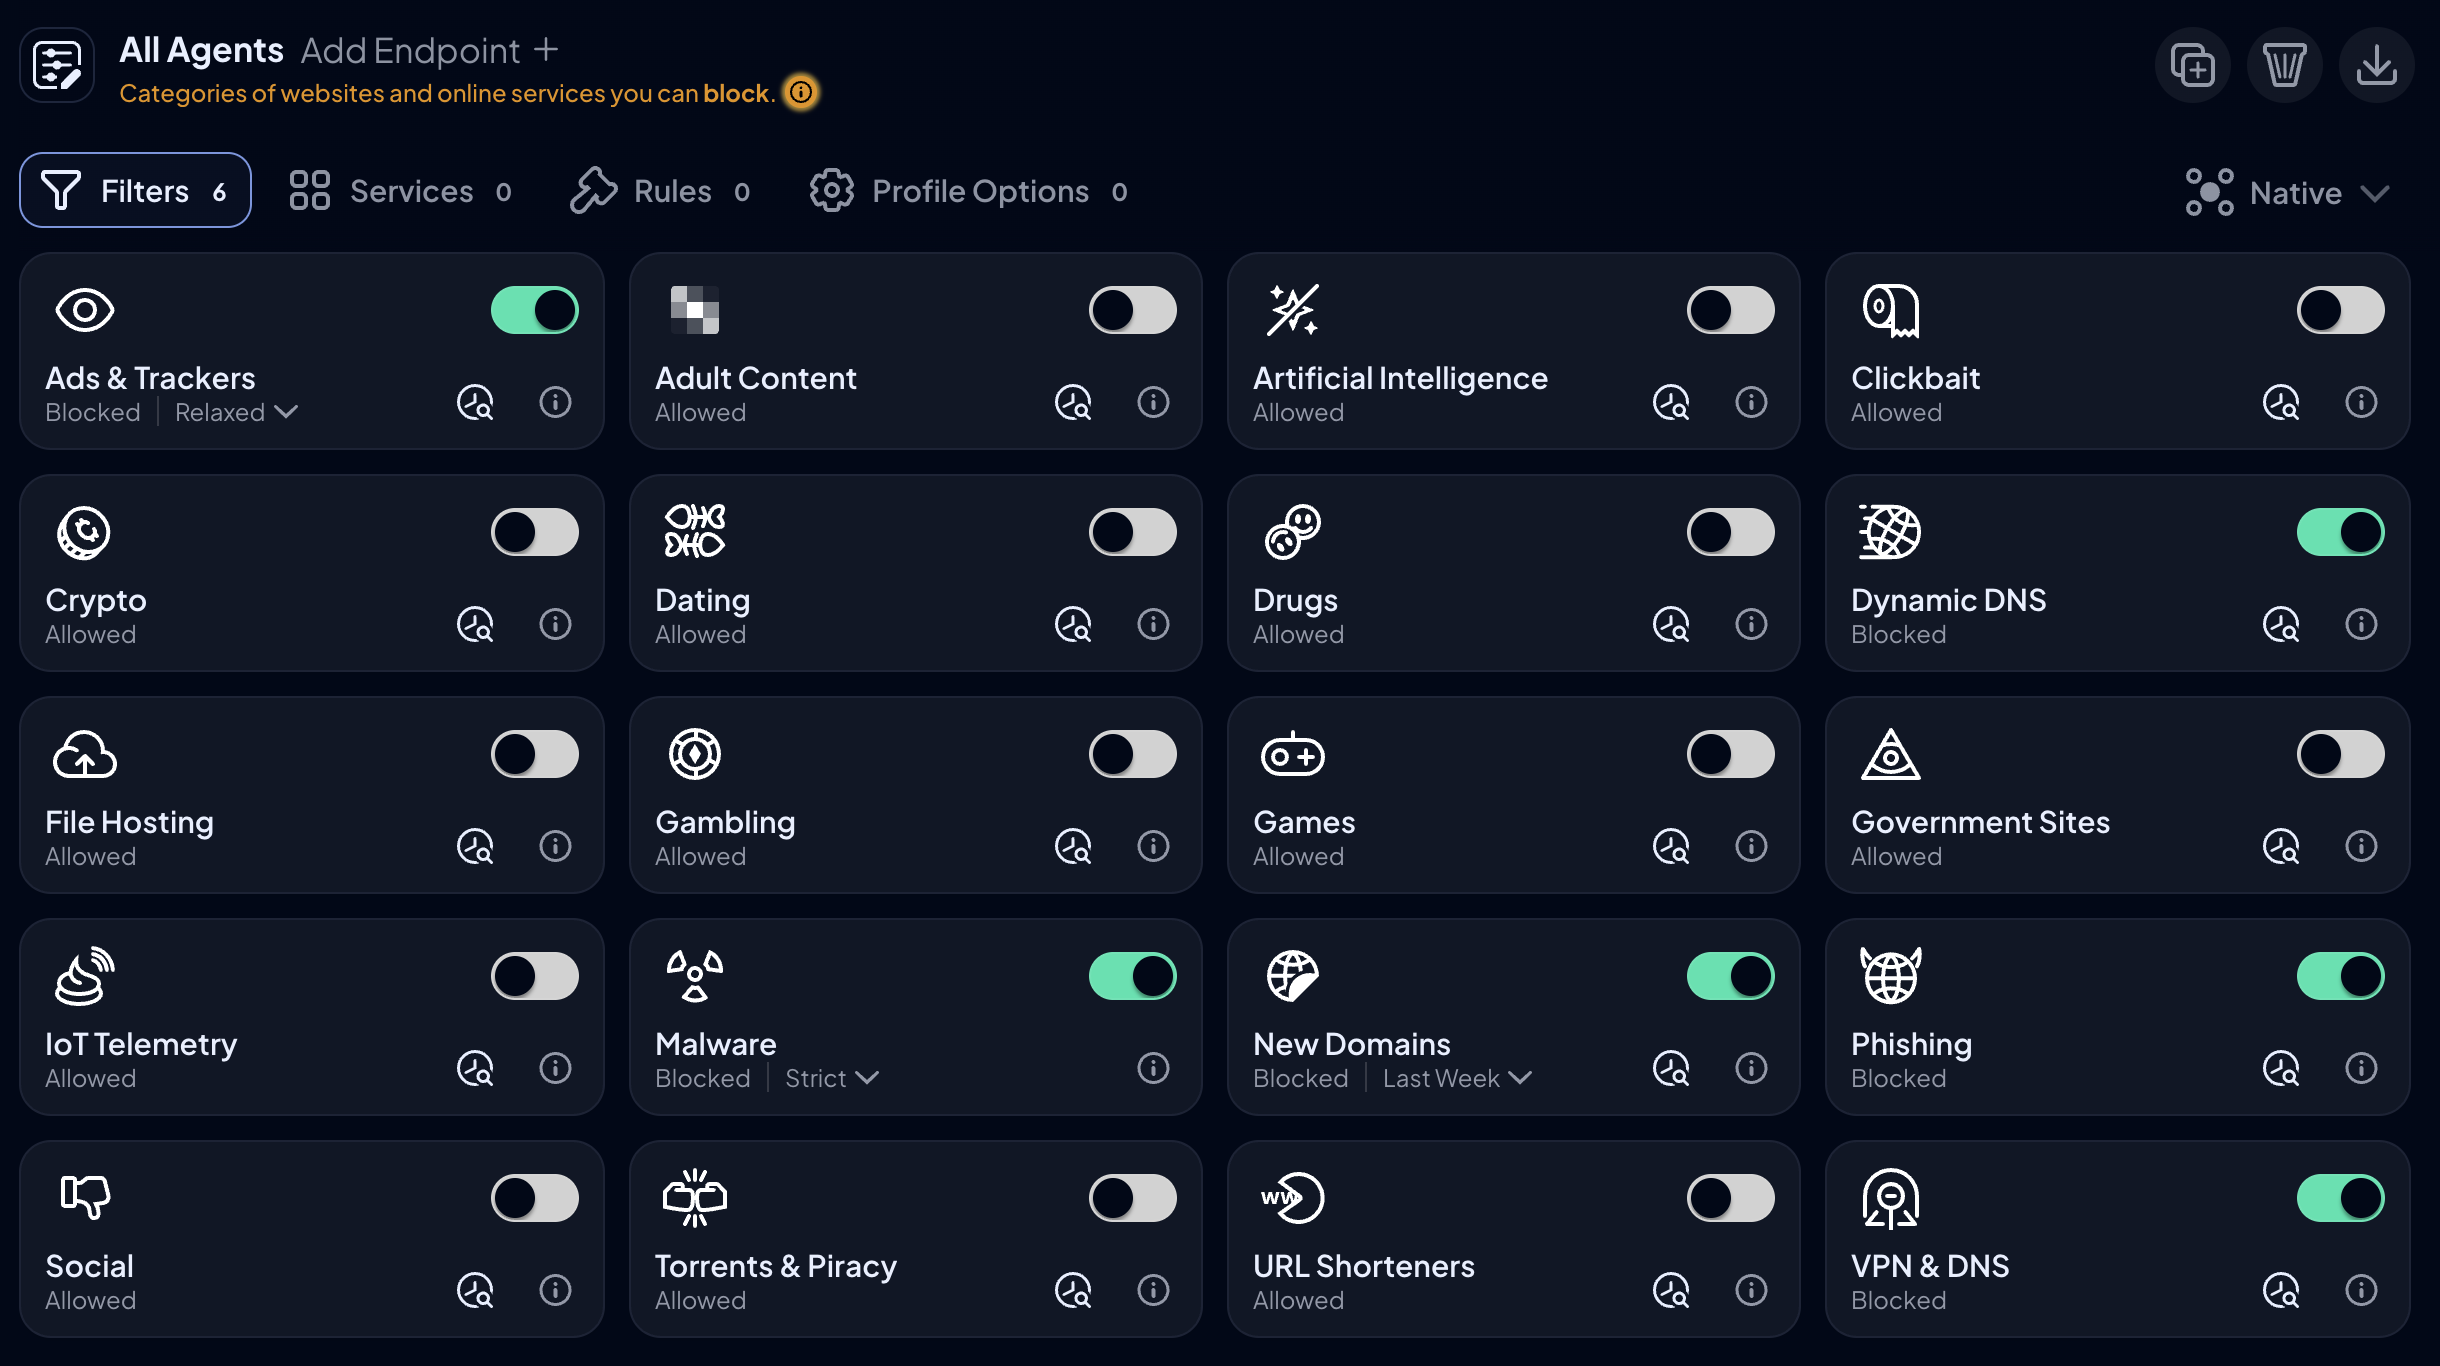Click the download export icon

(2376, 66)
